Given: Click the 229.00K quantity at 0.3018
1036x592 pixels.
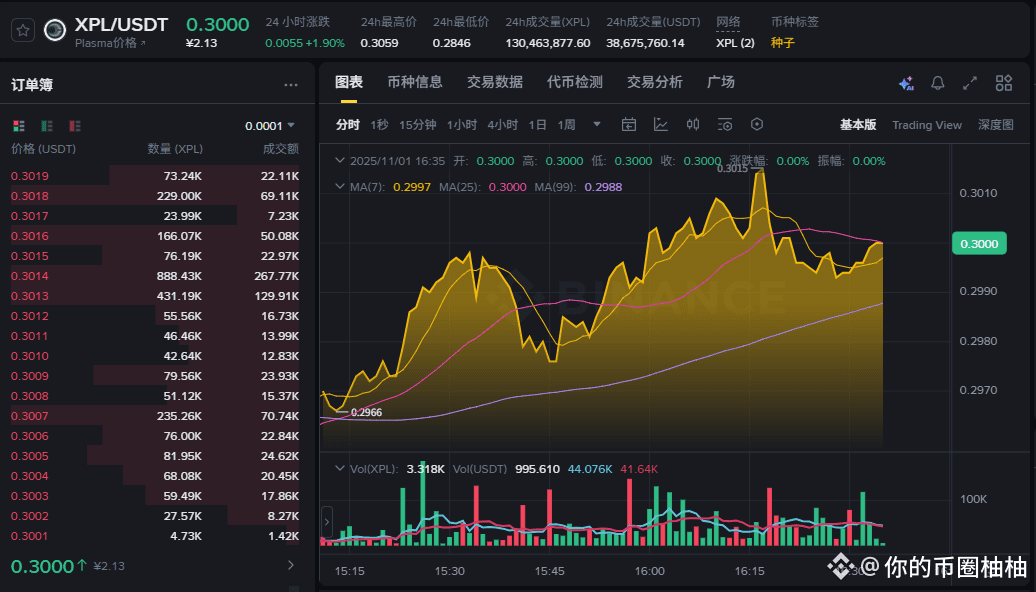Looking at the screenshot, I should pos(179,196).
